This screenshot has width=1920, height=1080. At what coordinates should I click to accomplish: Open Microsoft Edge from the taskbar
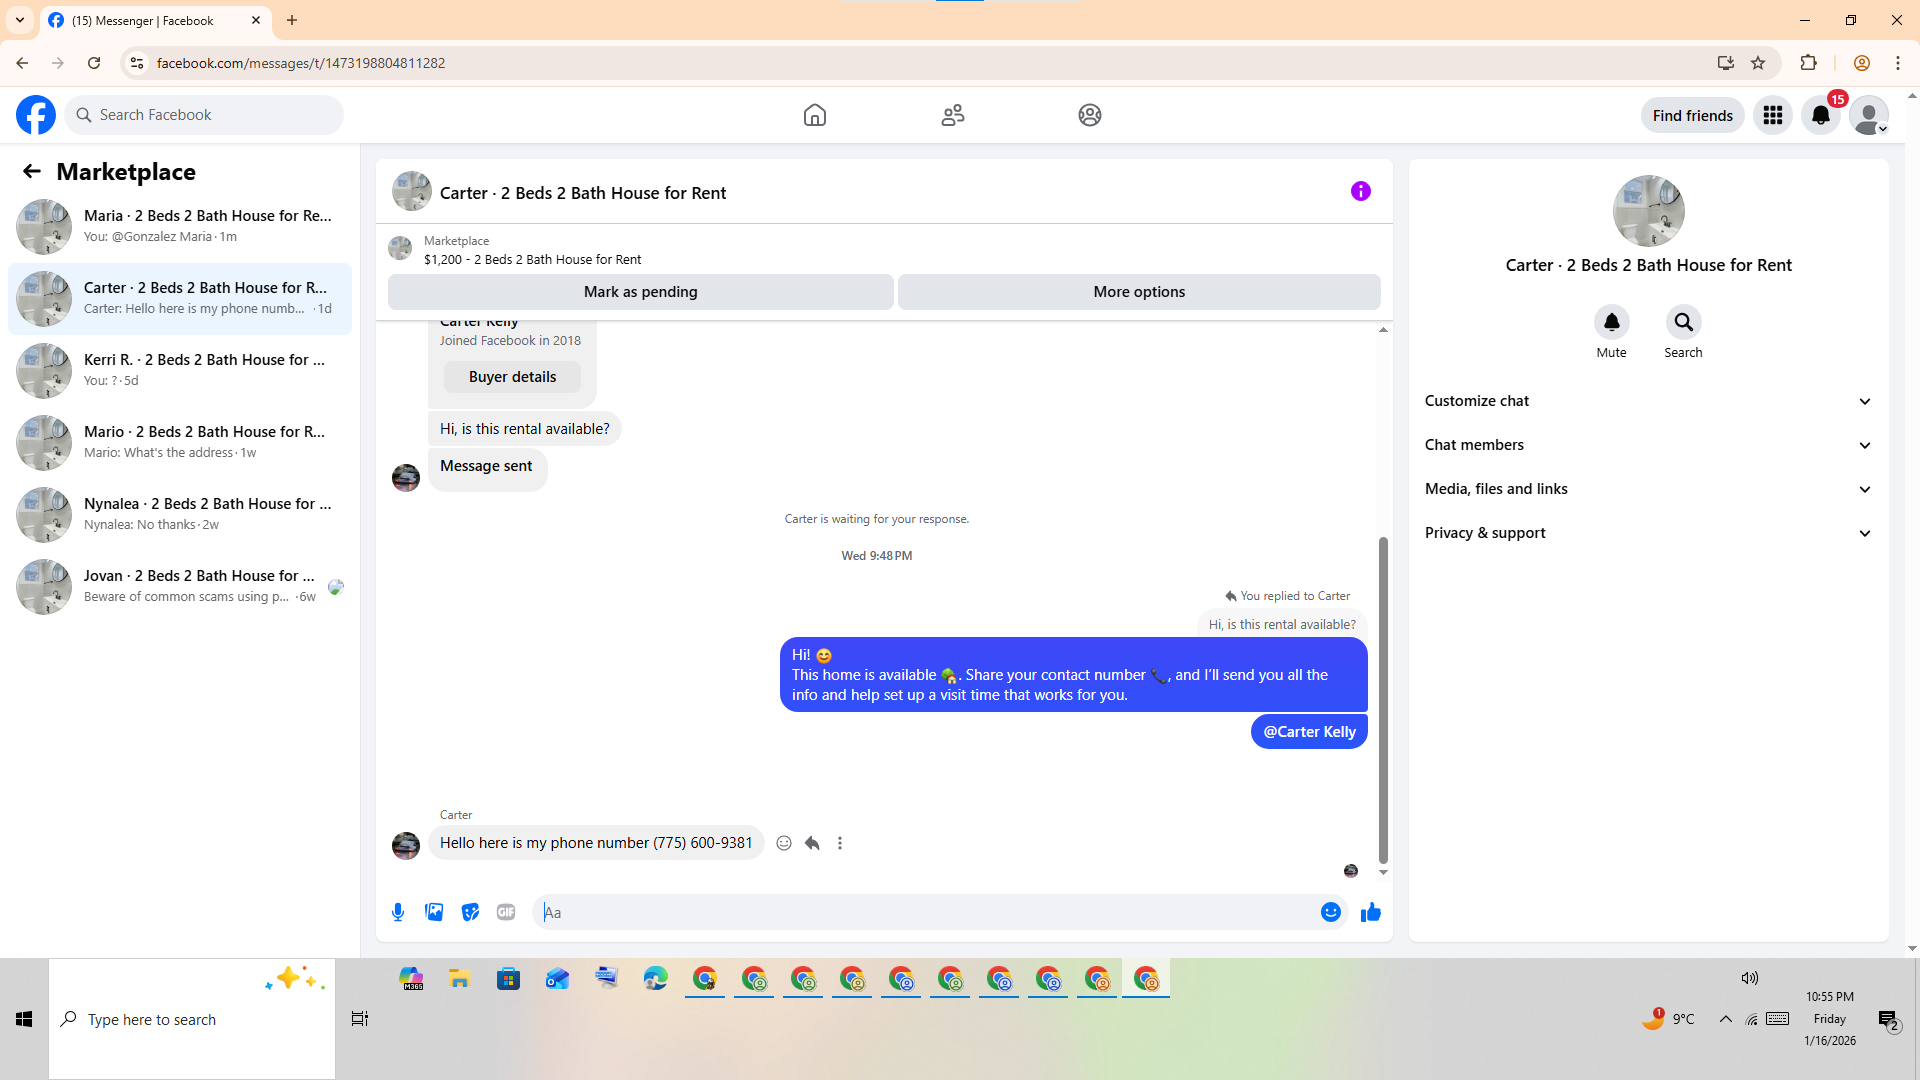click(x=655, y=979)
